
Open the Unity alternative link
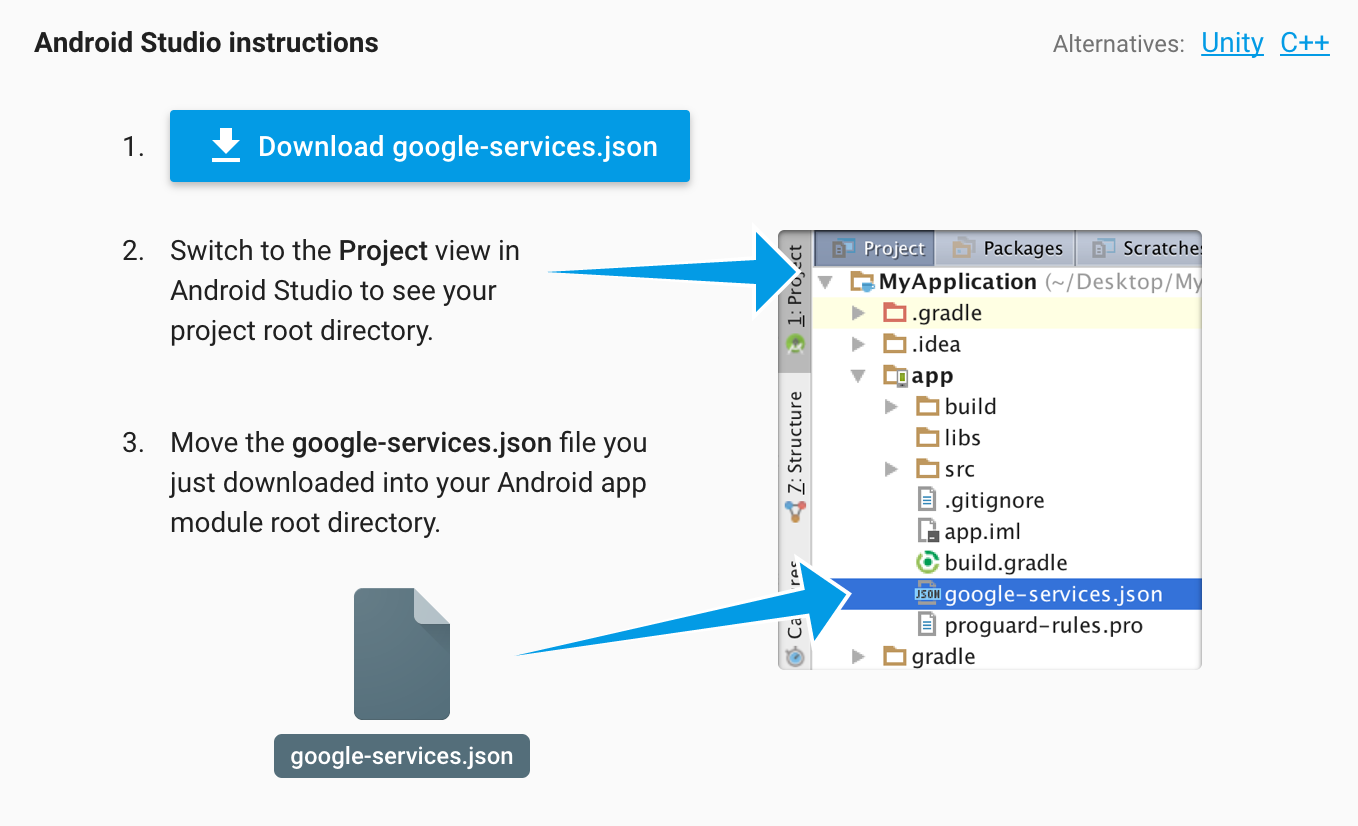[1232, 43]
